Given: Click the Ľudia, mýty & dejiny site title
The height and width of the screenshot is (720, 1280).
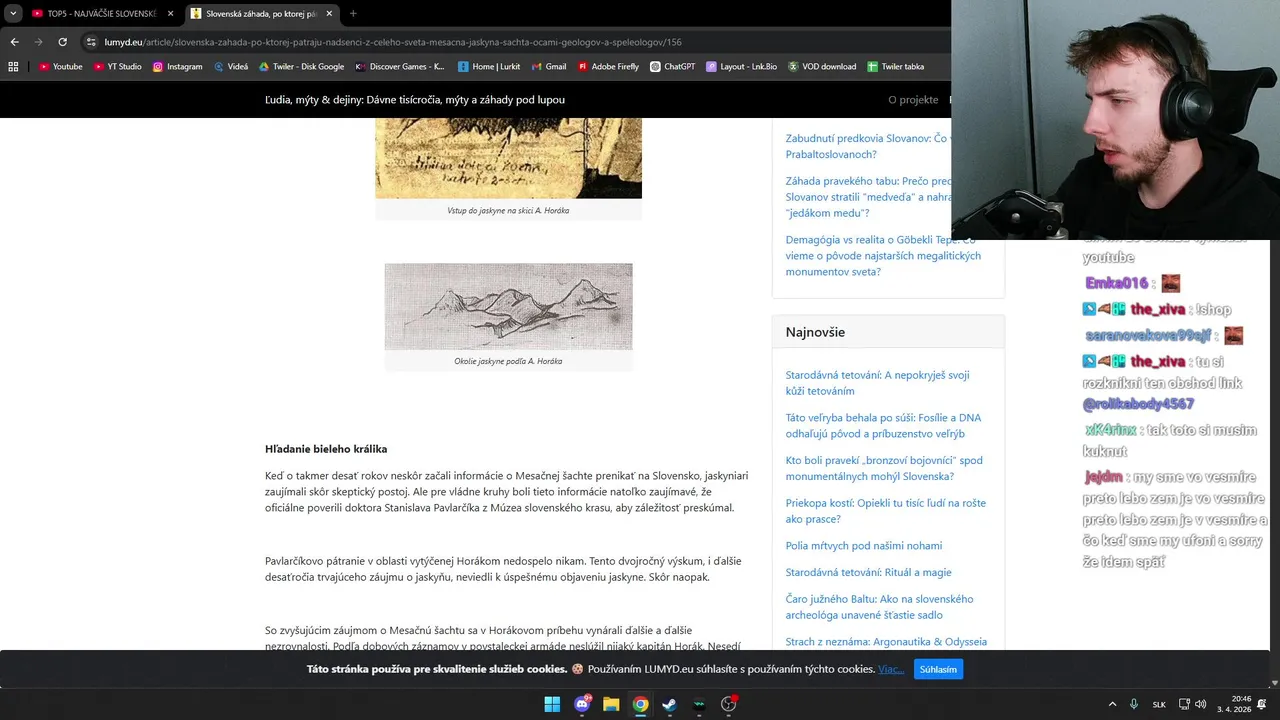Looking at the screenshot, I should (x=415, y=100).
